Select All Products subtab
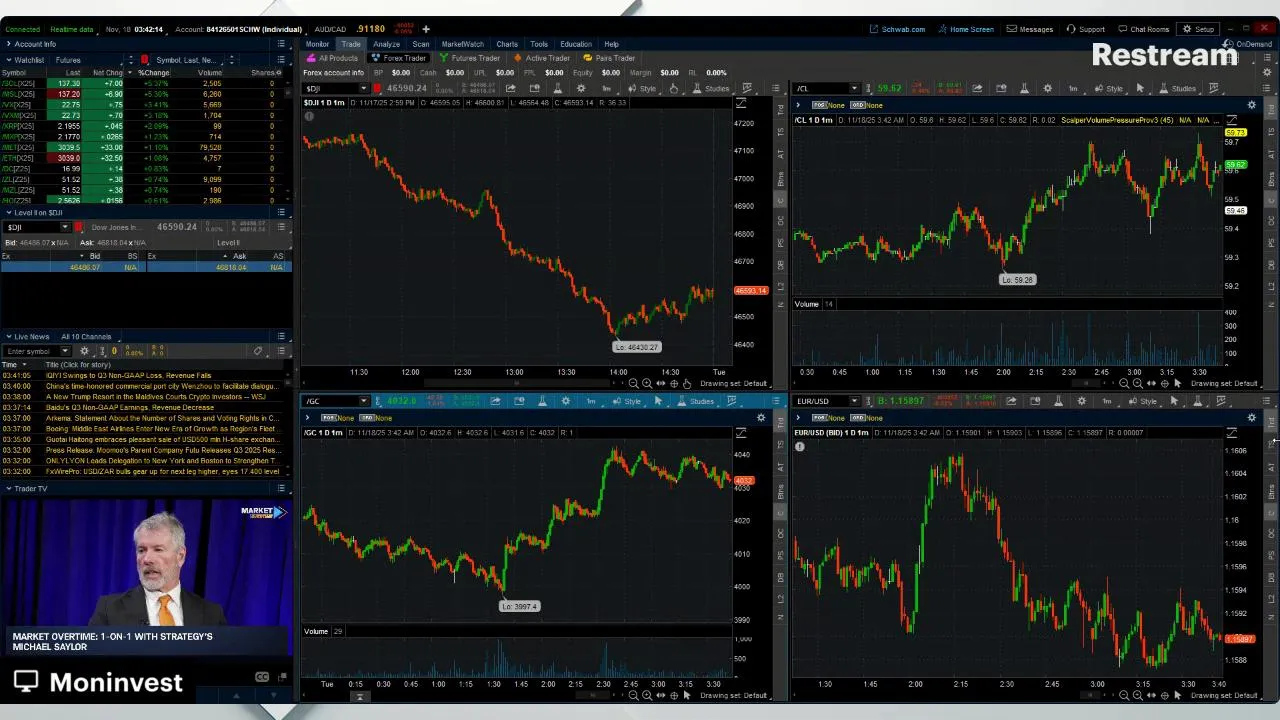Viewport: 1280px width, 720px height. click(x=332, y=58)
